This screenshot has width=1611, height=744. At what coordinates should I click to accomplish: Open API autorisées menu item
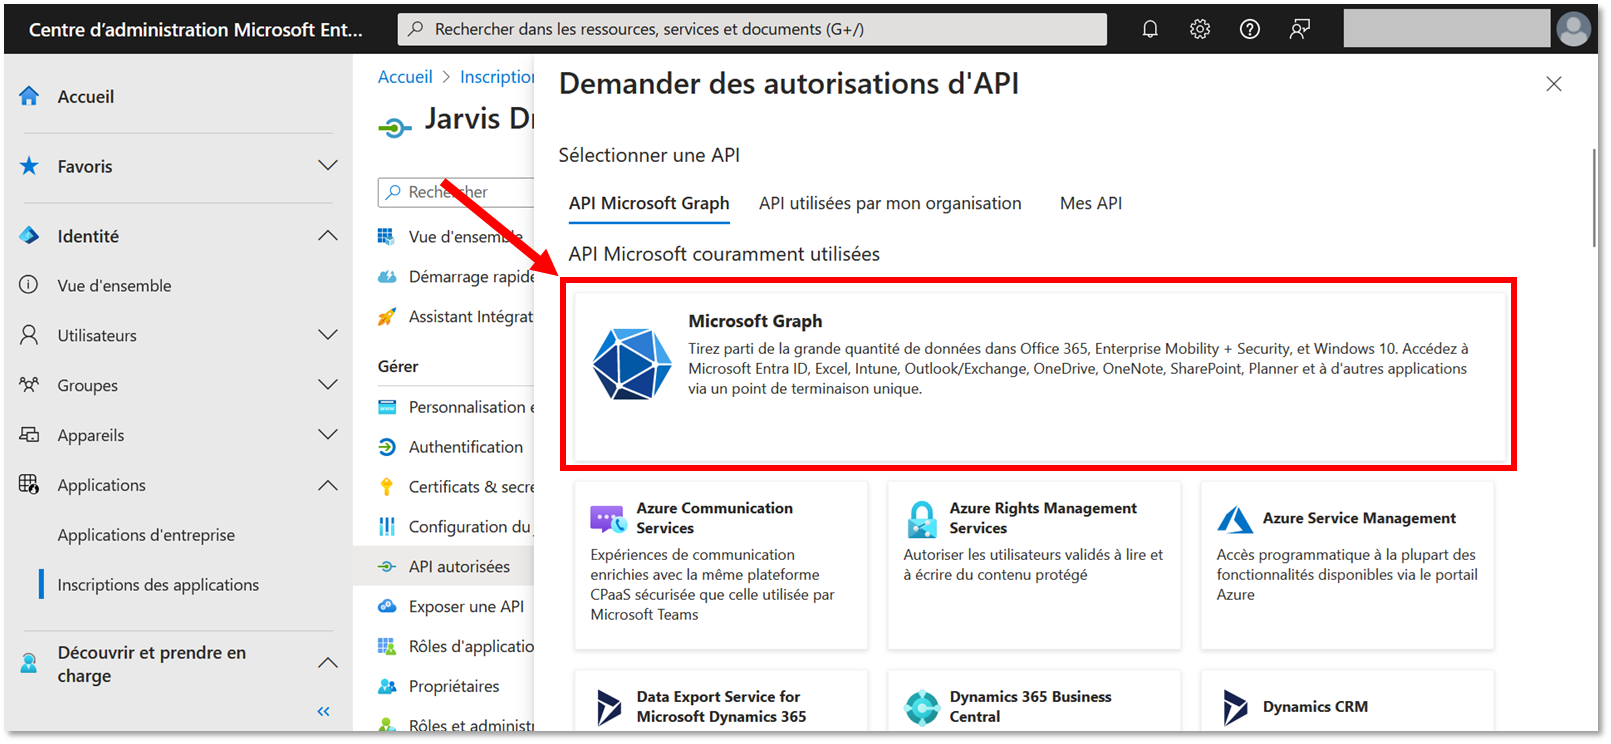click(445, 566)
